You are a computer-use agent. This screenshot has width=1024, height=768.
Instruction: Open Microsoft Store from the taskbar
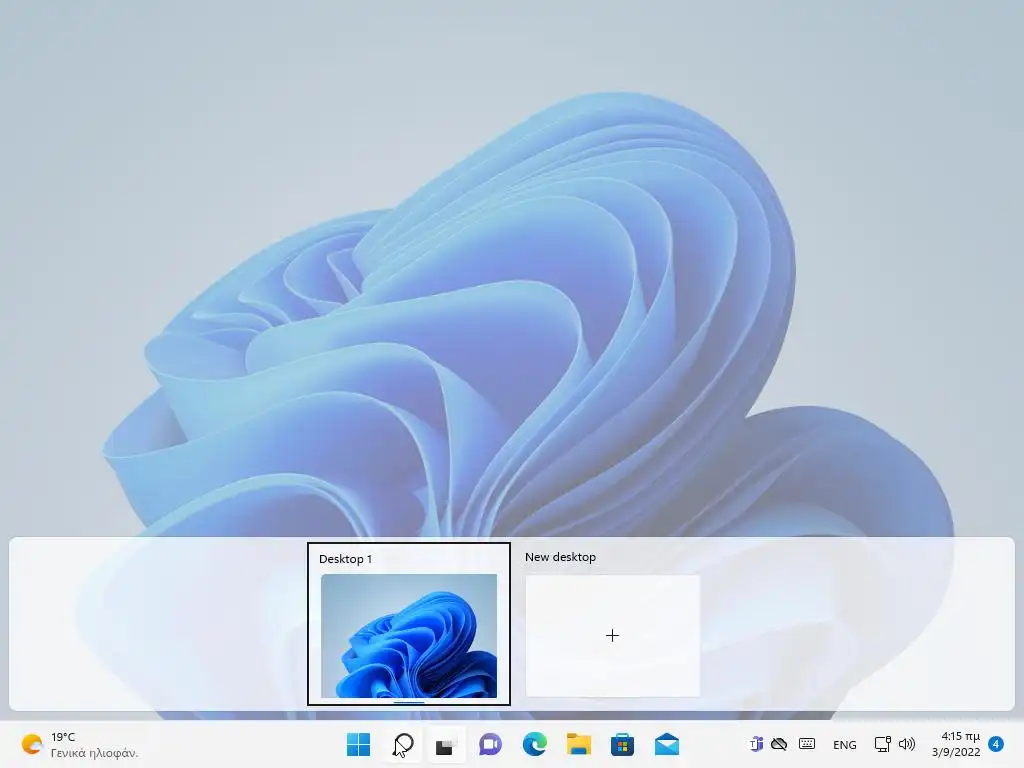point(622,744)
